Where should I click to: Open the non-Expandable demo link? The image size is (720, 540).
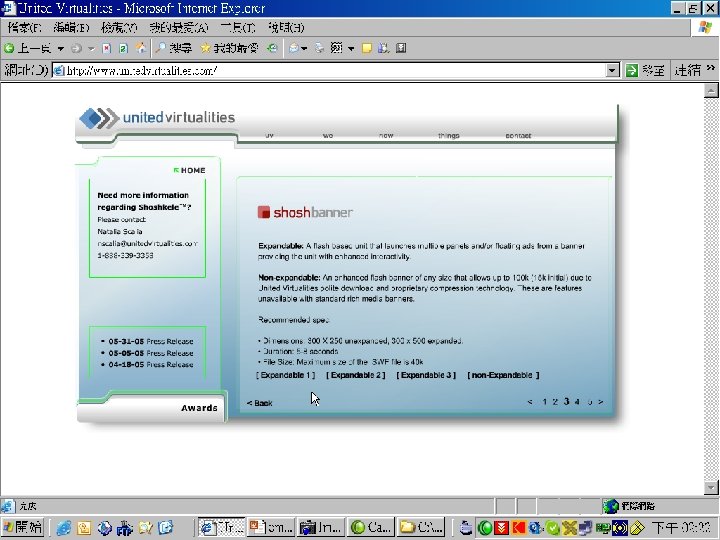(x=503, y=375)
